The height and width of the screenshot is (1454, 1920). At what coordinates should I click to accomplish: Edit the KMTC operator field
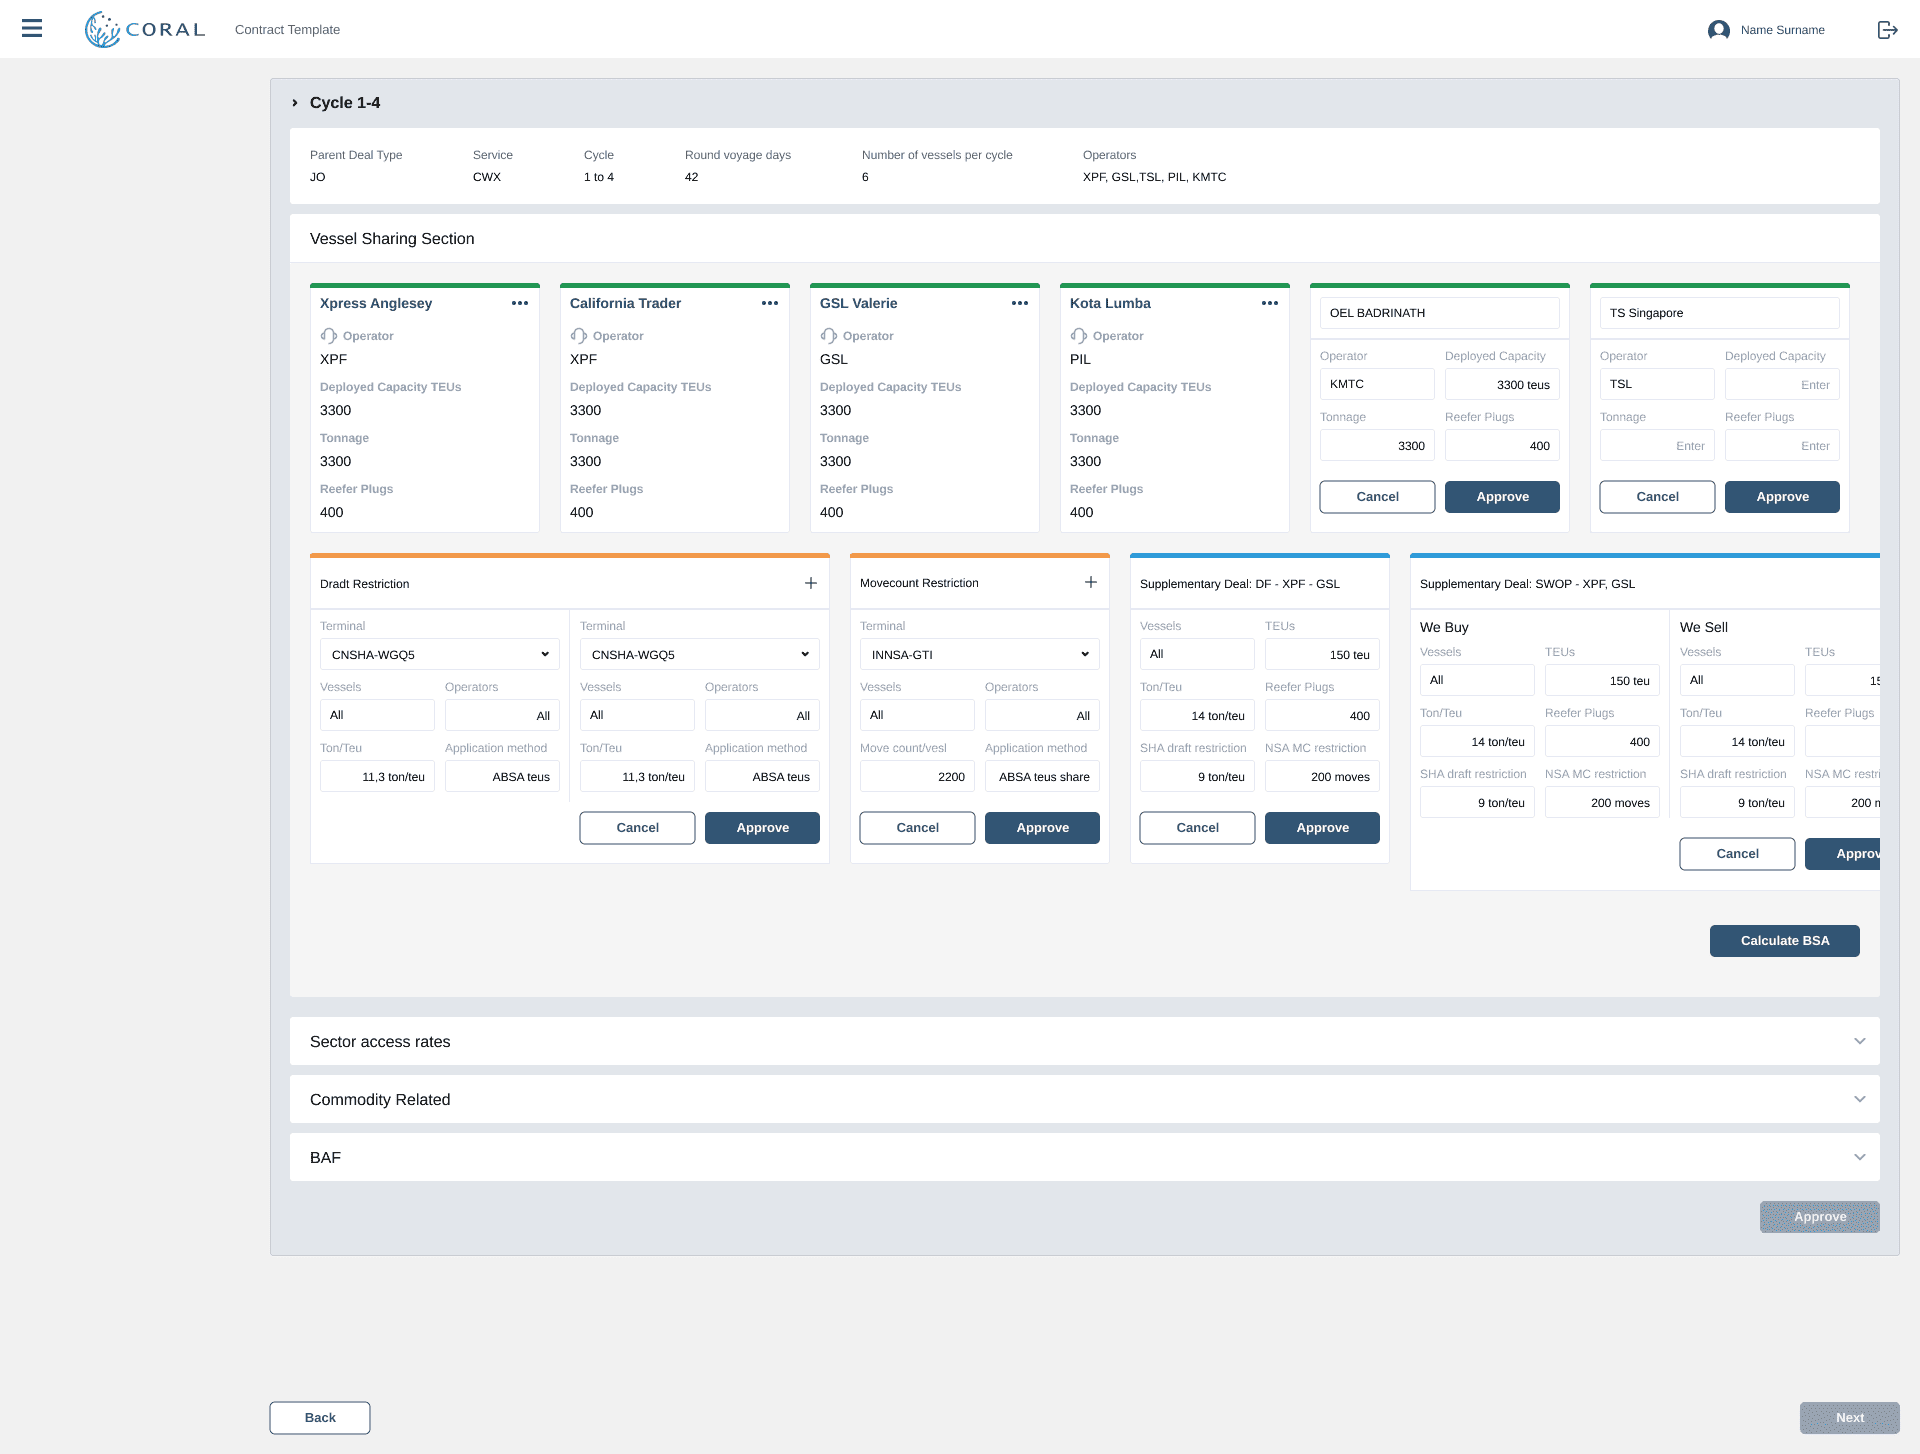[1377, 384]
